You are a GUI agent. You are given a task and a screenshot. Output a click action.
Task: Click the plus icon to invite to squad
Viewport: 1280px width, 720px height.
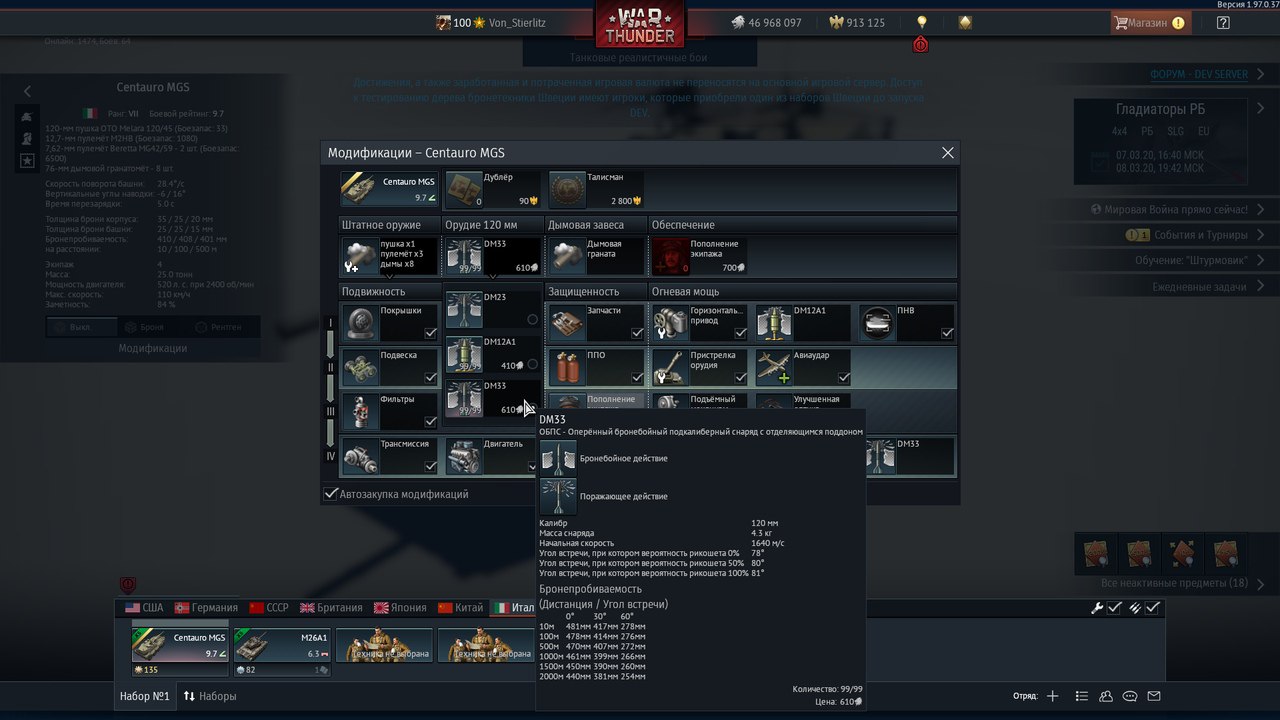coord(1052,696)
